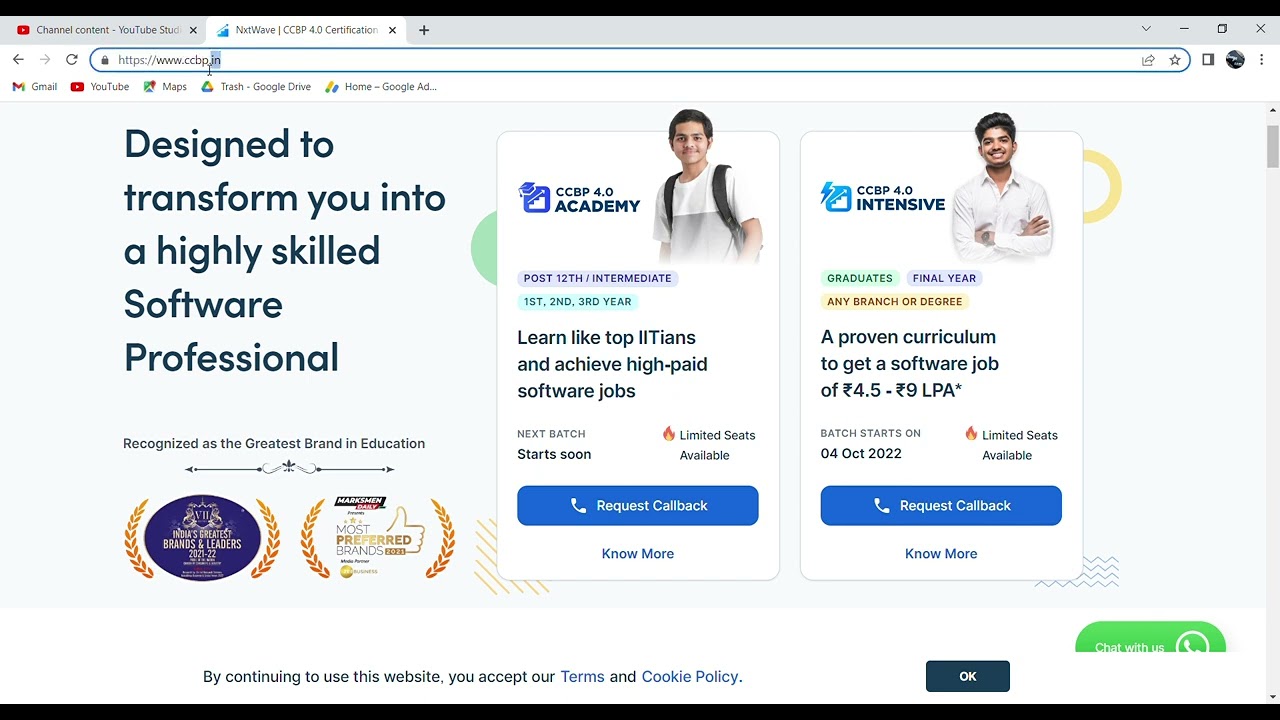Screen dimensions: 1280x720
Task: Open the YouTube bookmark
Action: 100,87
